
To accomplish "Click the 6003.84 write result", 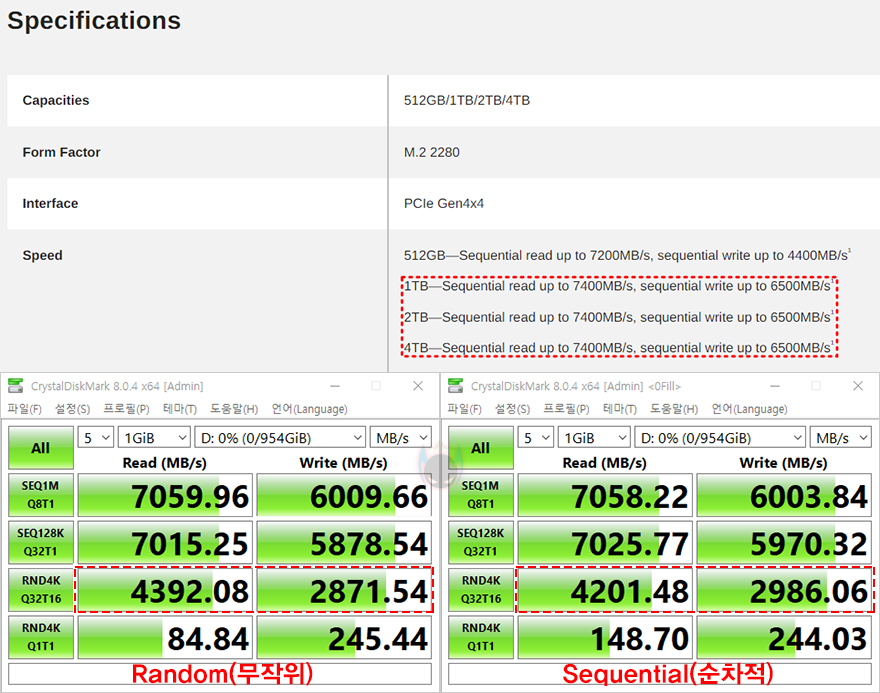I will (784, 495).
